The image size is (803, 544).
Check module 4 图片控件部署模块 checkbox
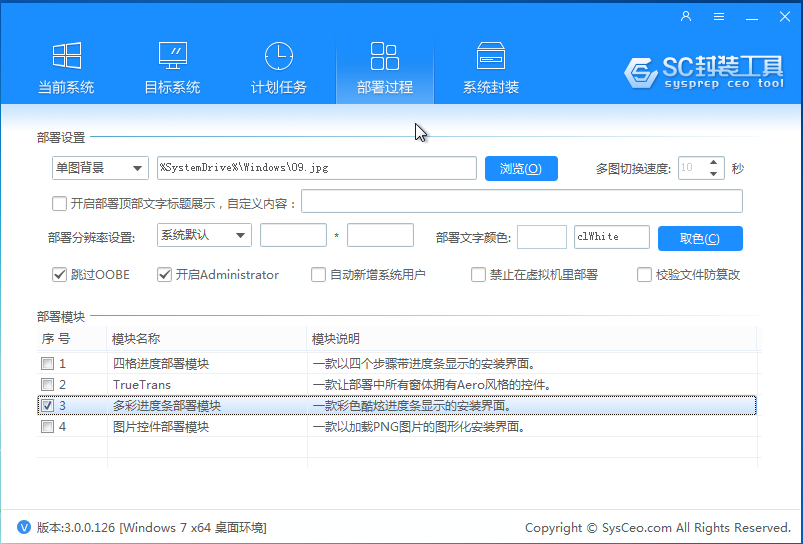tap(47, 426)
